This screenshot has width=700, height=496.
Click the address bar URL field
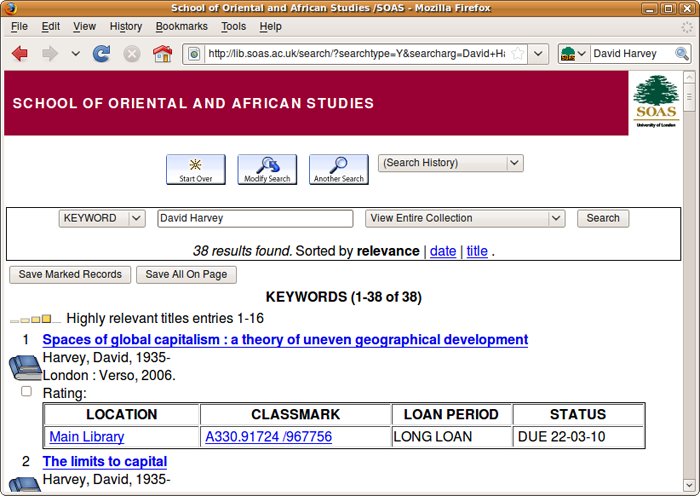click(356, 54)
